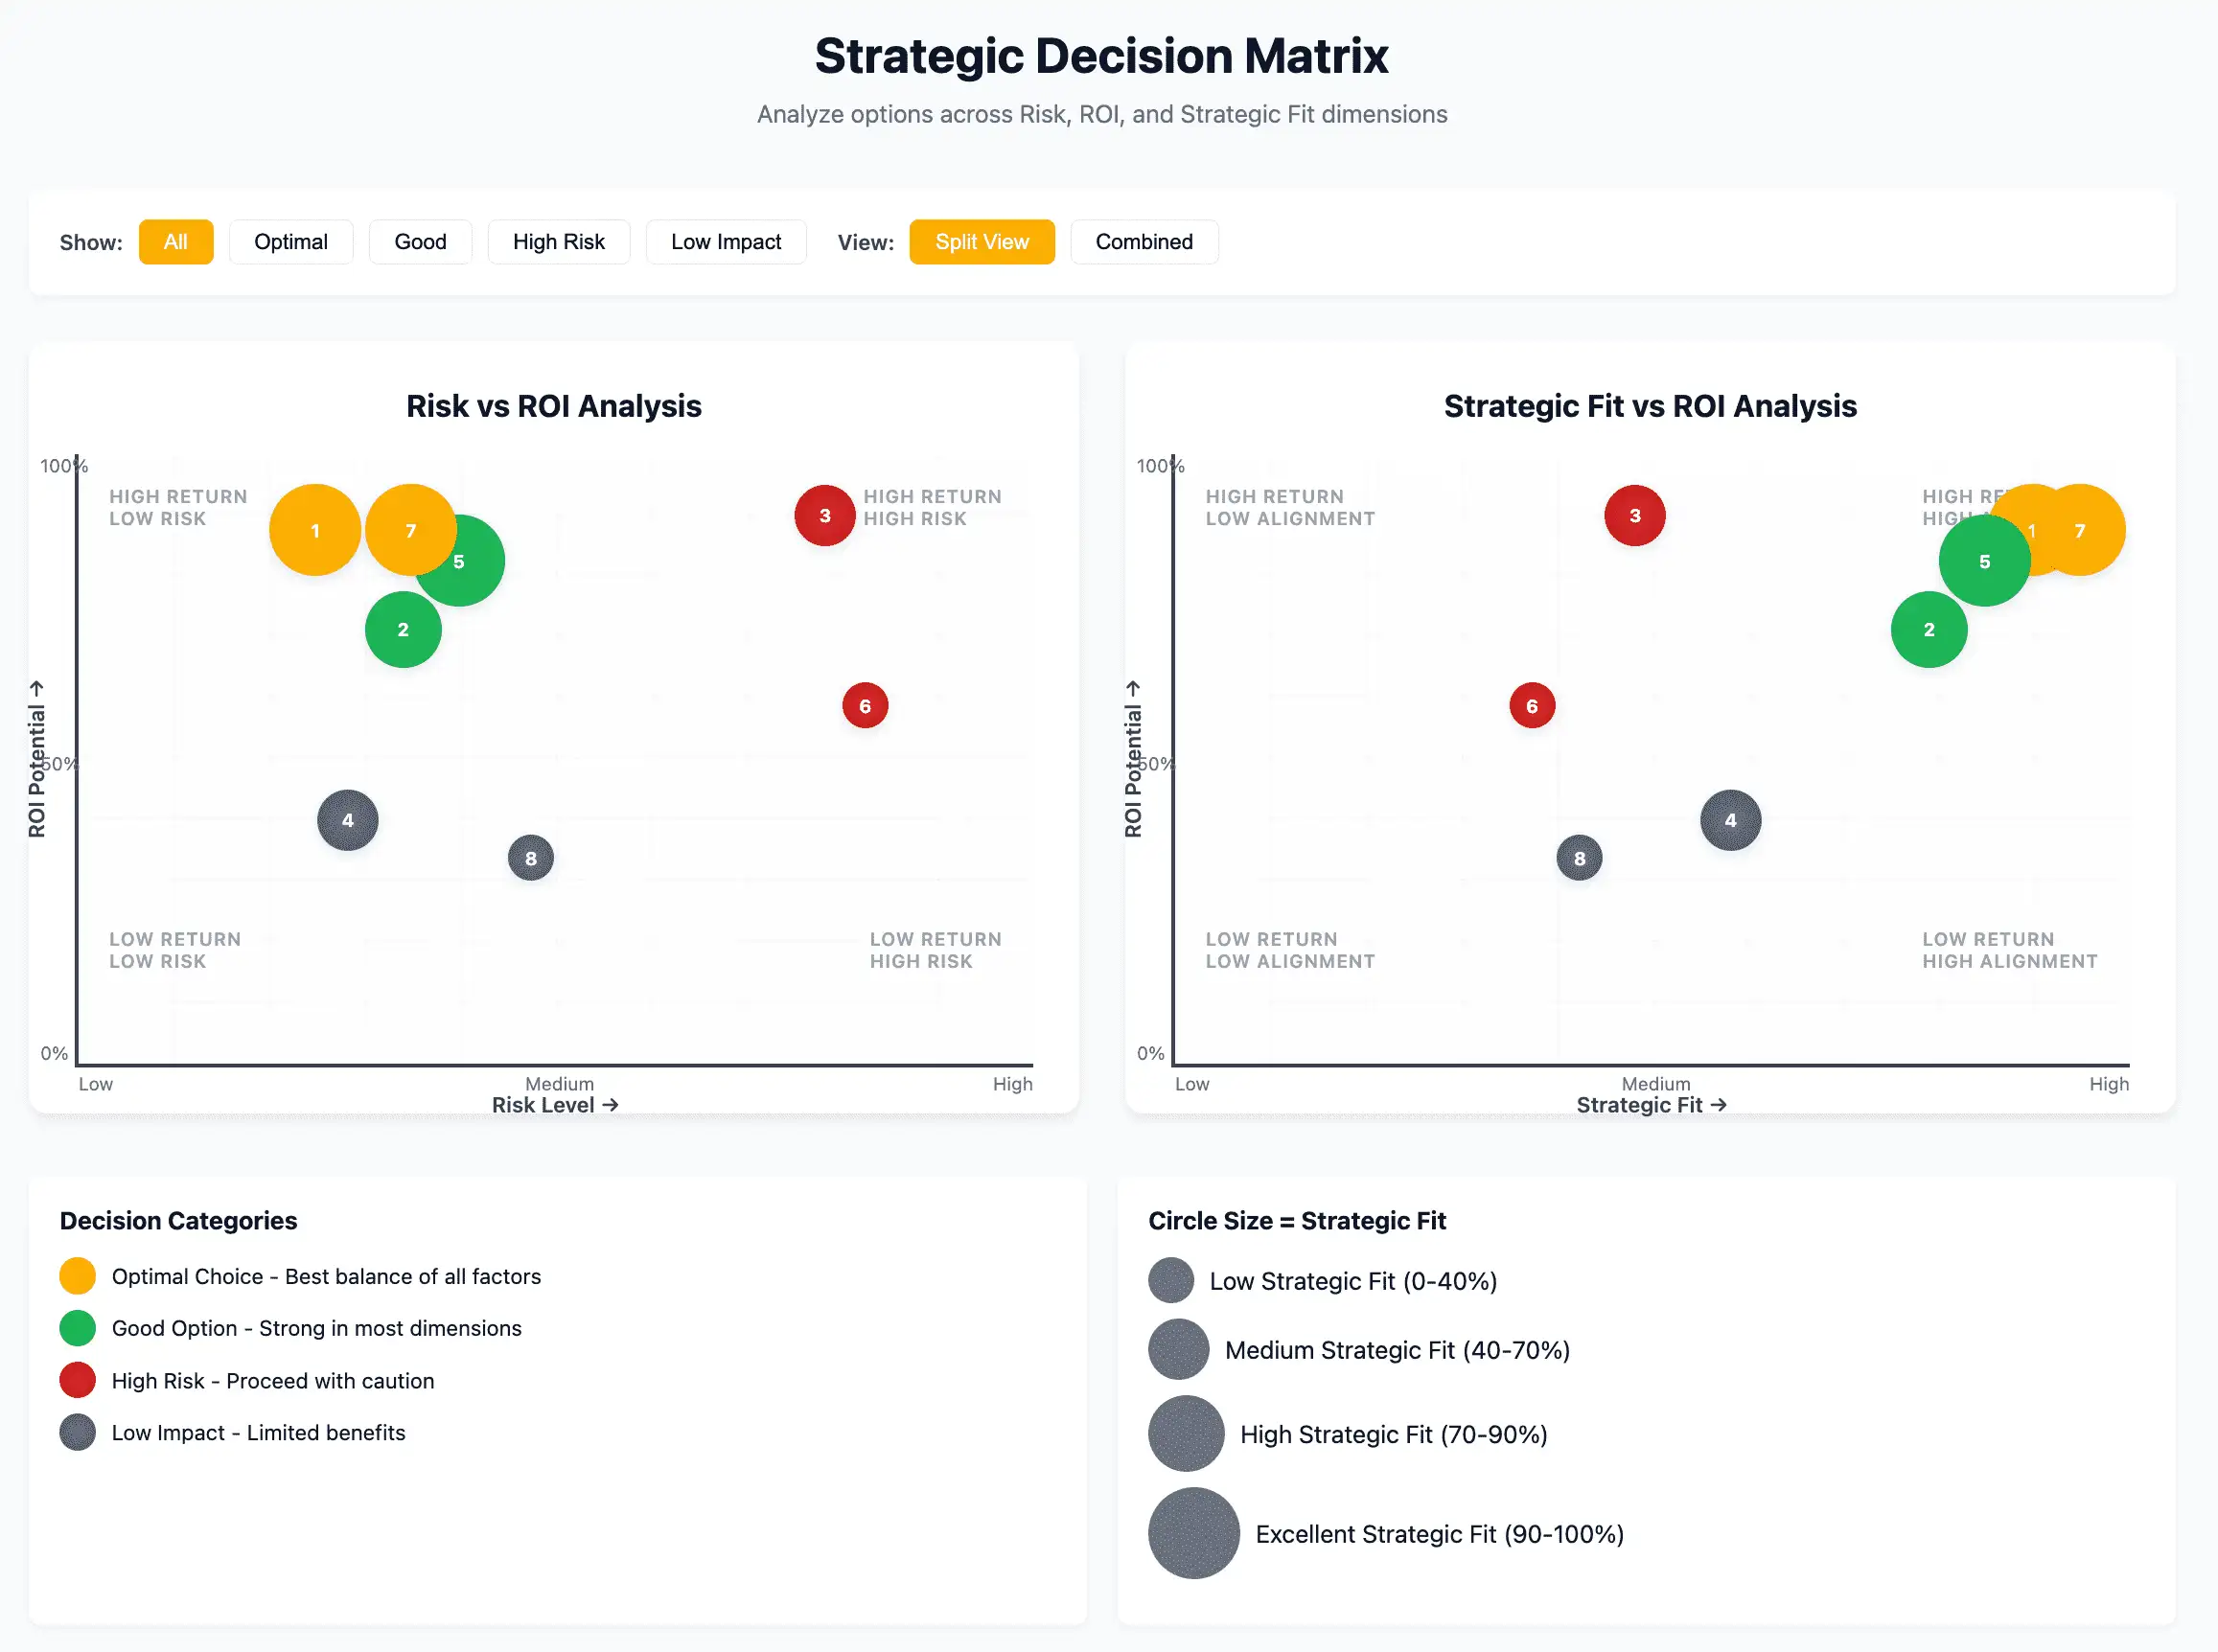This screenshot has height=1652, width=2218.
Task: Filter to Low Impact options
Action: point(725,242)
